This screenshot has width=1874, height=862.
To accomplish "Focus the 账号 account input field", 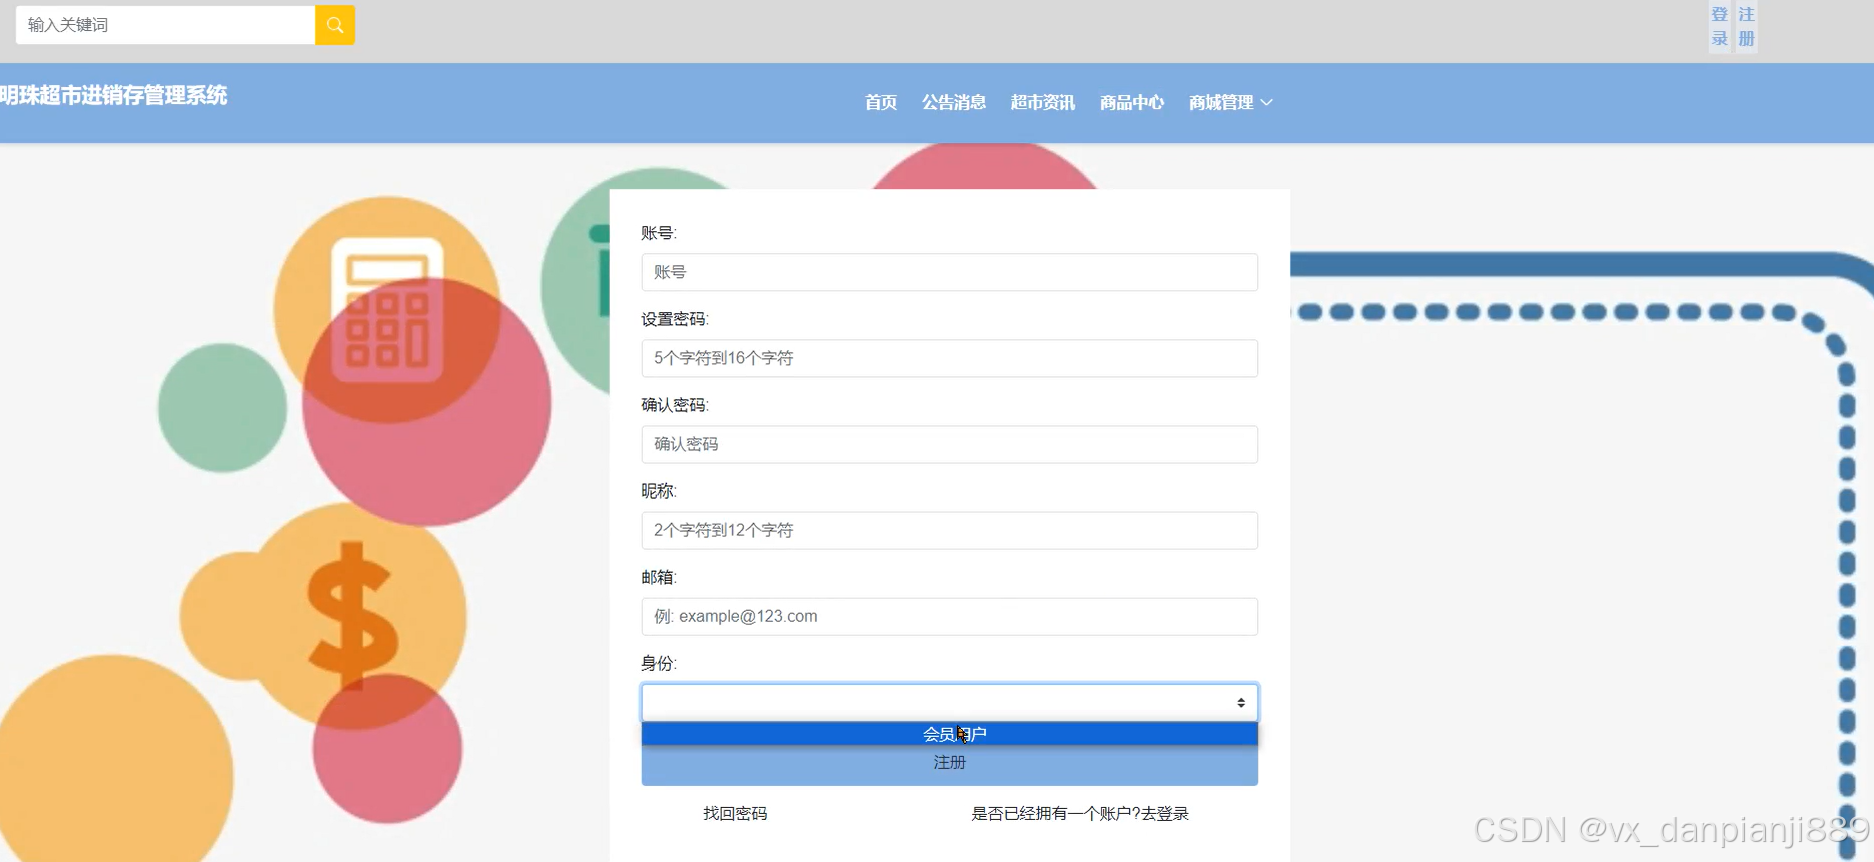I will point(950,272).
